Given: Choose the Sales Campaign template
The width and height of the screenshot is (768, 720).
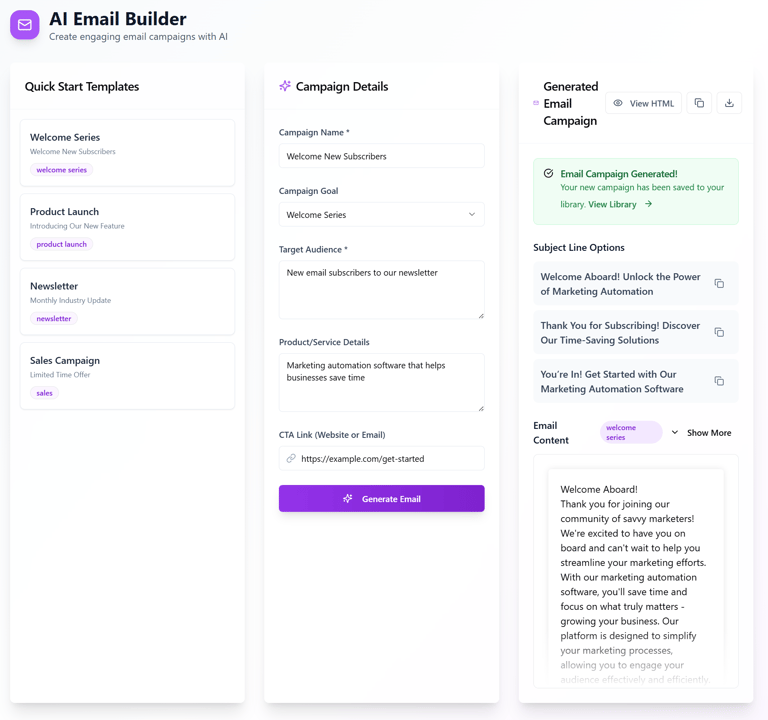Looking at the screenshot, I should tap(127, 376).
